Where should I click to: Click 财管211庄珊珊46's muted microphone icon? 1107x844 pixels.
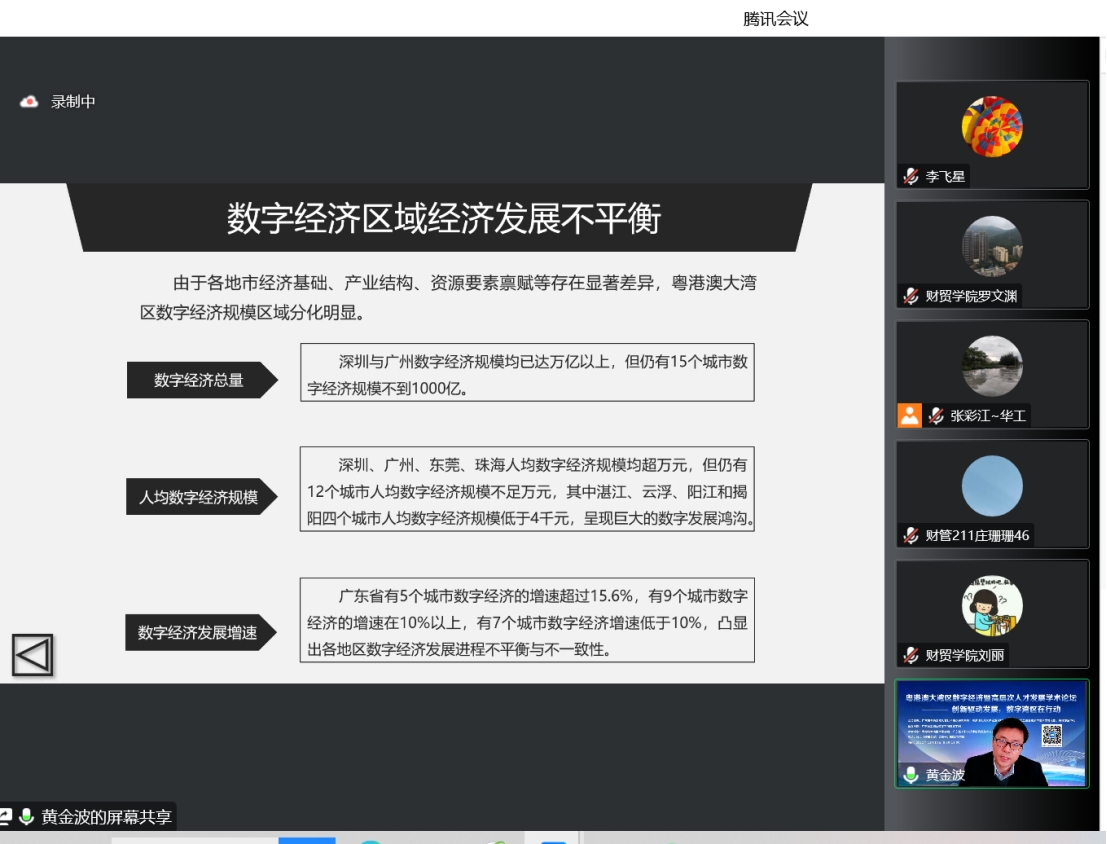coord(911,535)
